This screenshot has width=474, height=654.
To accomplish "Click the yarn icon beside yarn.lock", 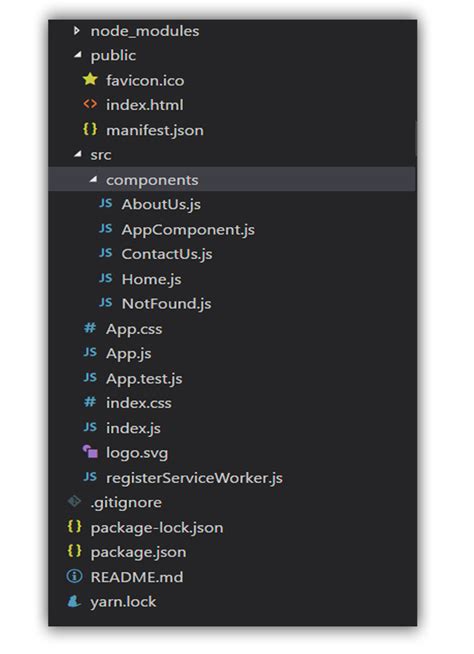I will 74,601.
